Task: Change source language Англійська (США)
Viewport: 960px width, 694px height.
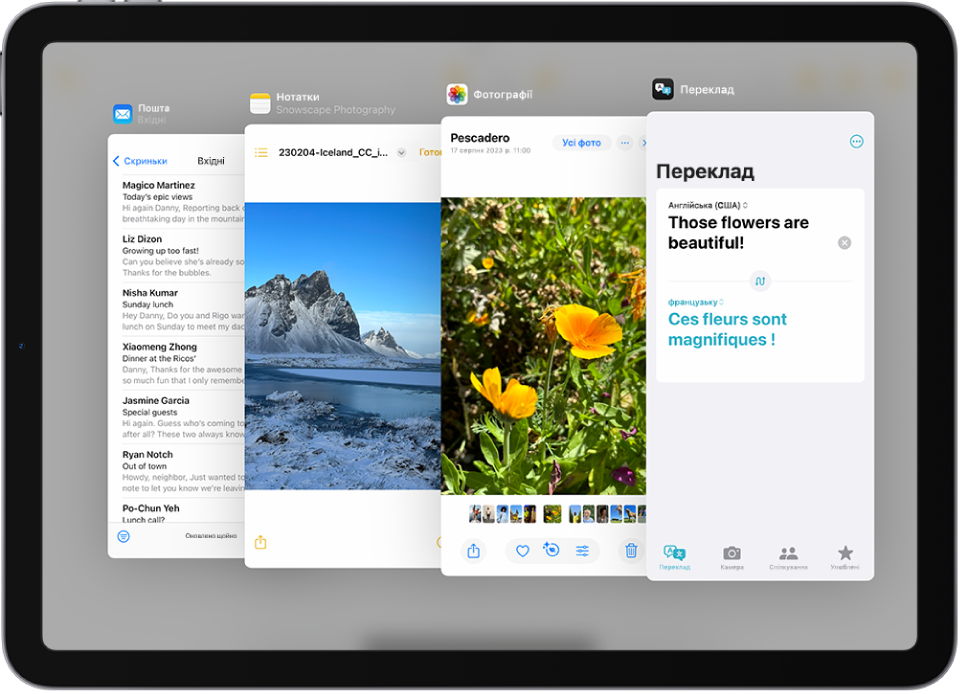Action: [x=708, y=205]
